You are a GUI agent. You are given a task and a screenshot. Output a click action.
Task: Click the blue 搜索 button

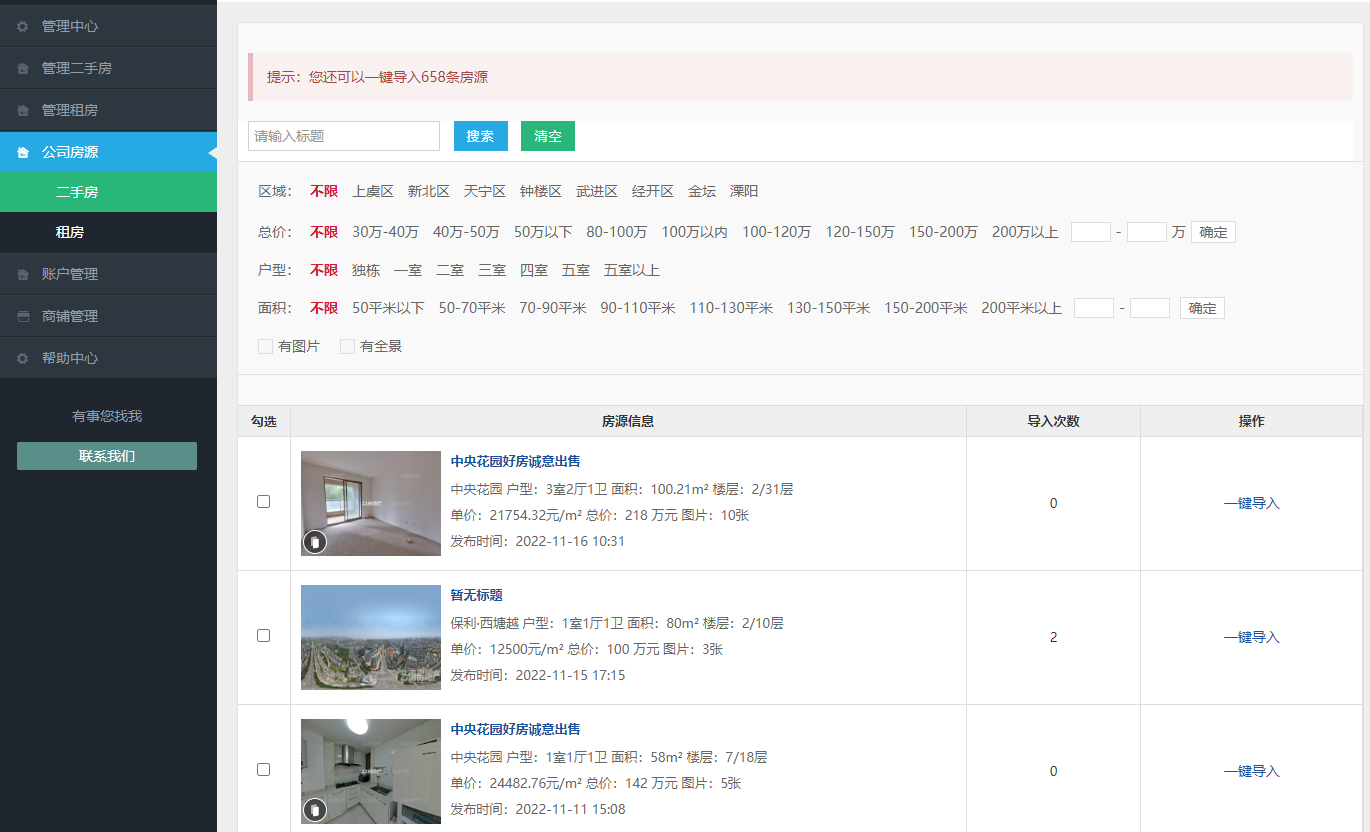click(x=480, y=136)
